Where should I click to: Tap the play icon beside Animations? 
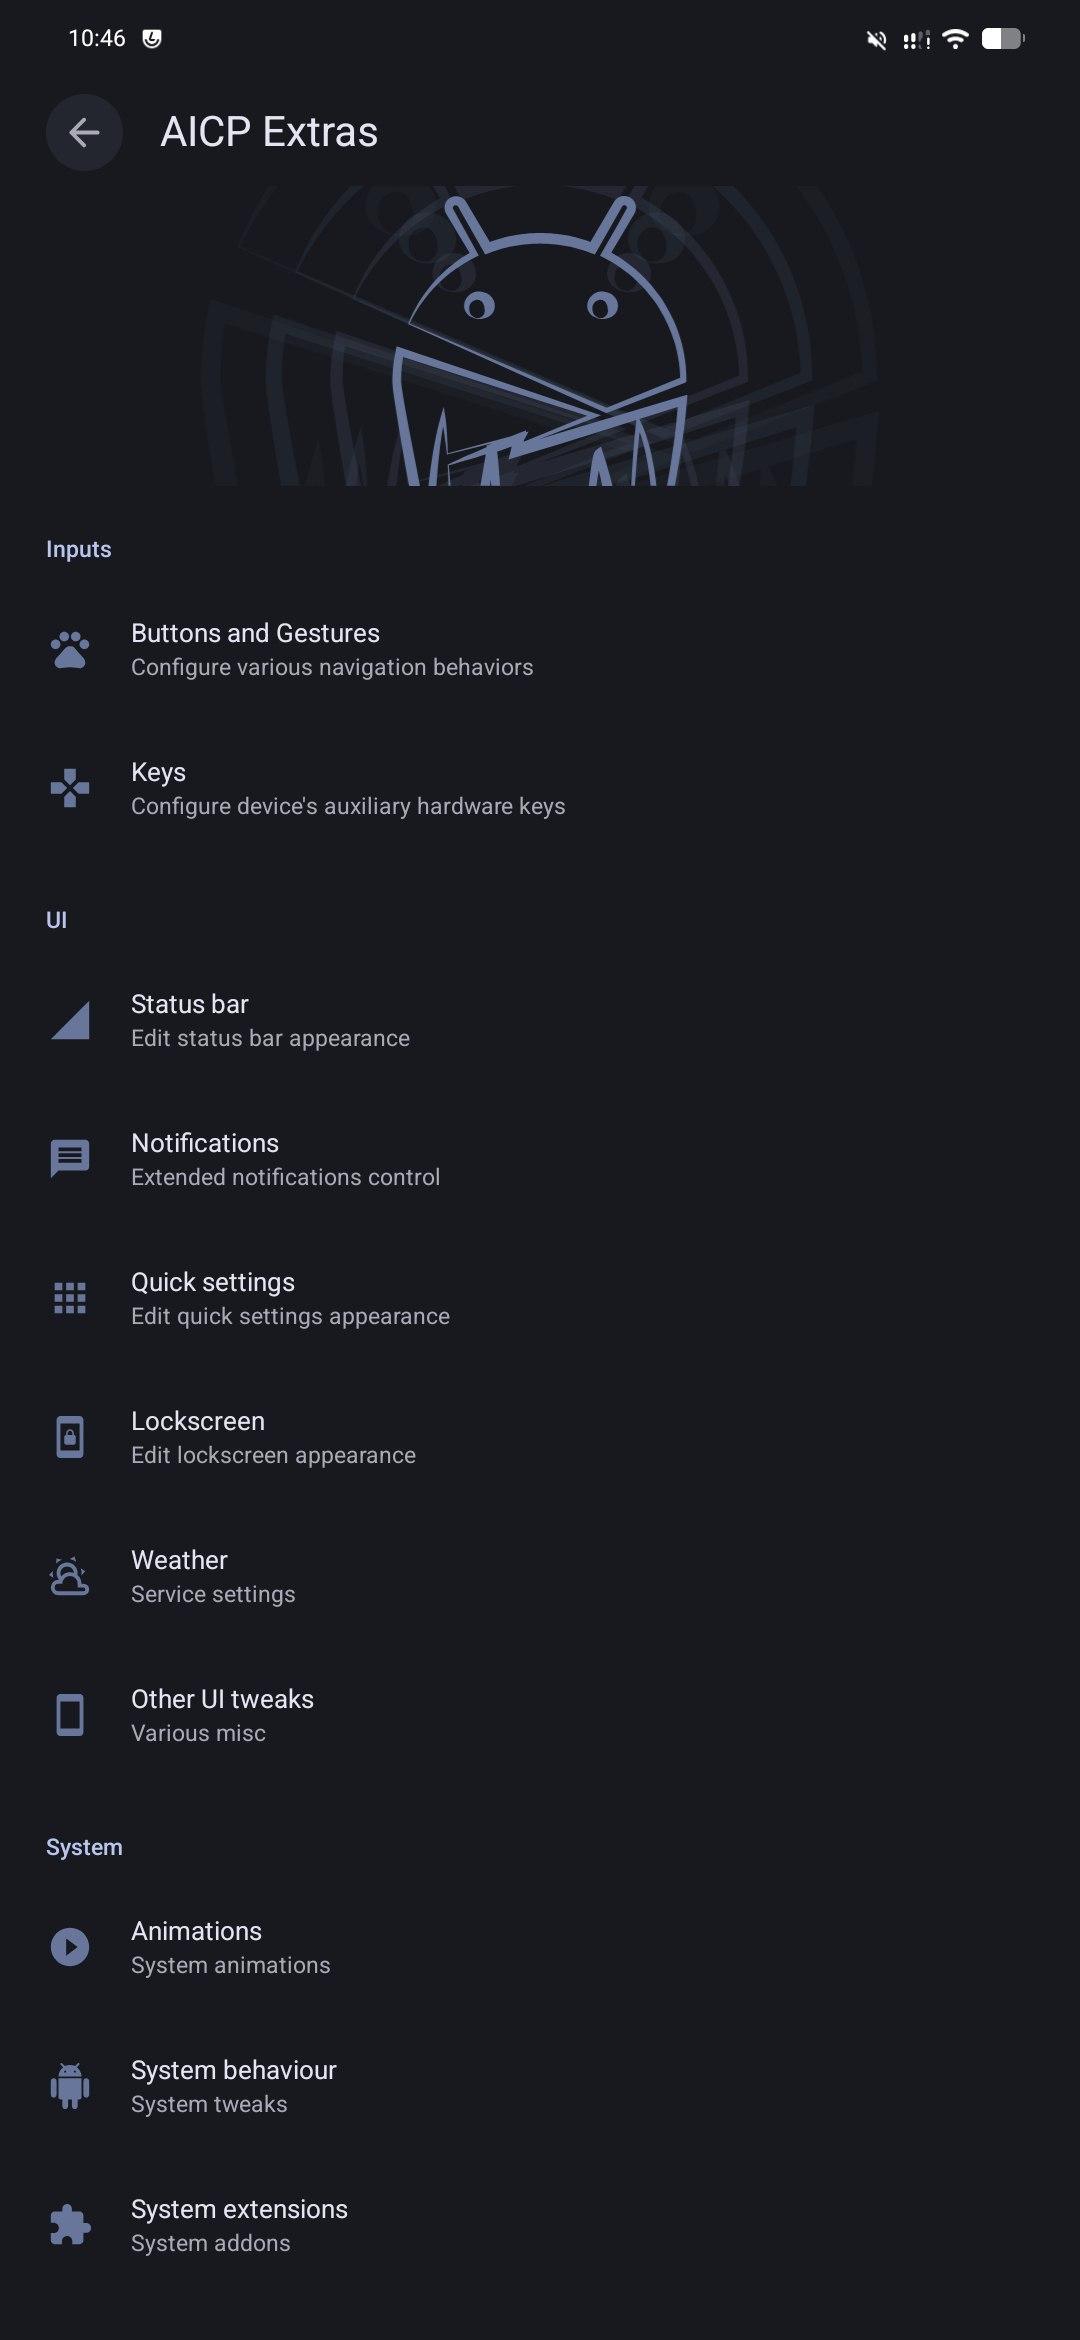point(70,1948)
